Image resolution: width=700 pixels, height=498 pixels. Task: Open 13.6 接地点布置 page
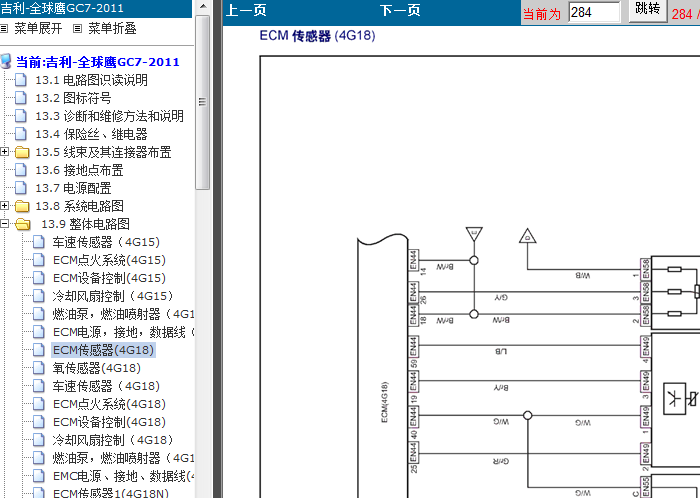point(79,170)
